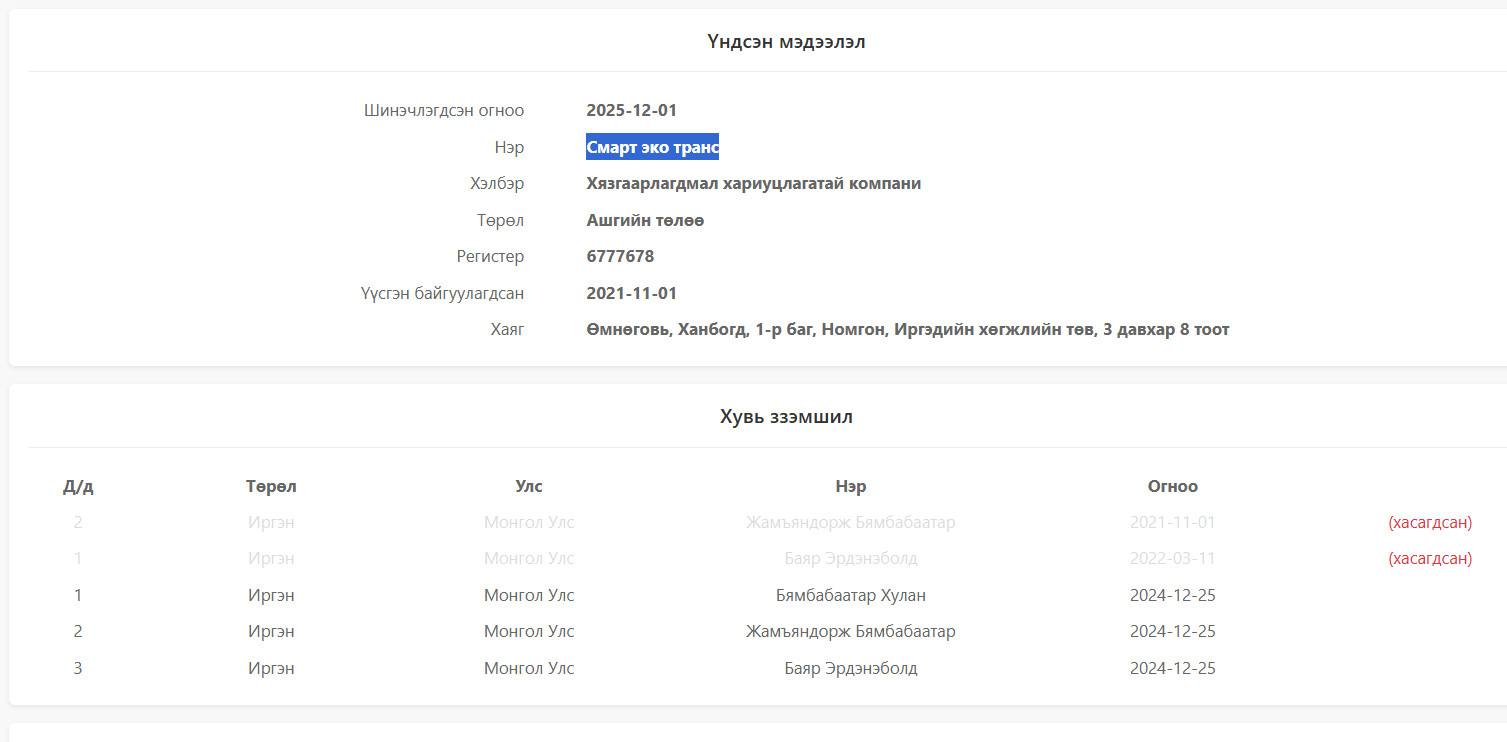1507x742 pixels.
Task: Click the Улс column header
Action: [x=529, y=486]
